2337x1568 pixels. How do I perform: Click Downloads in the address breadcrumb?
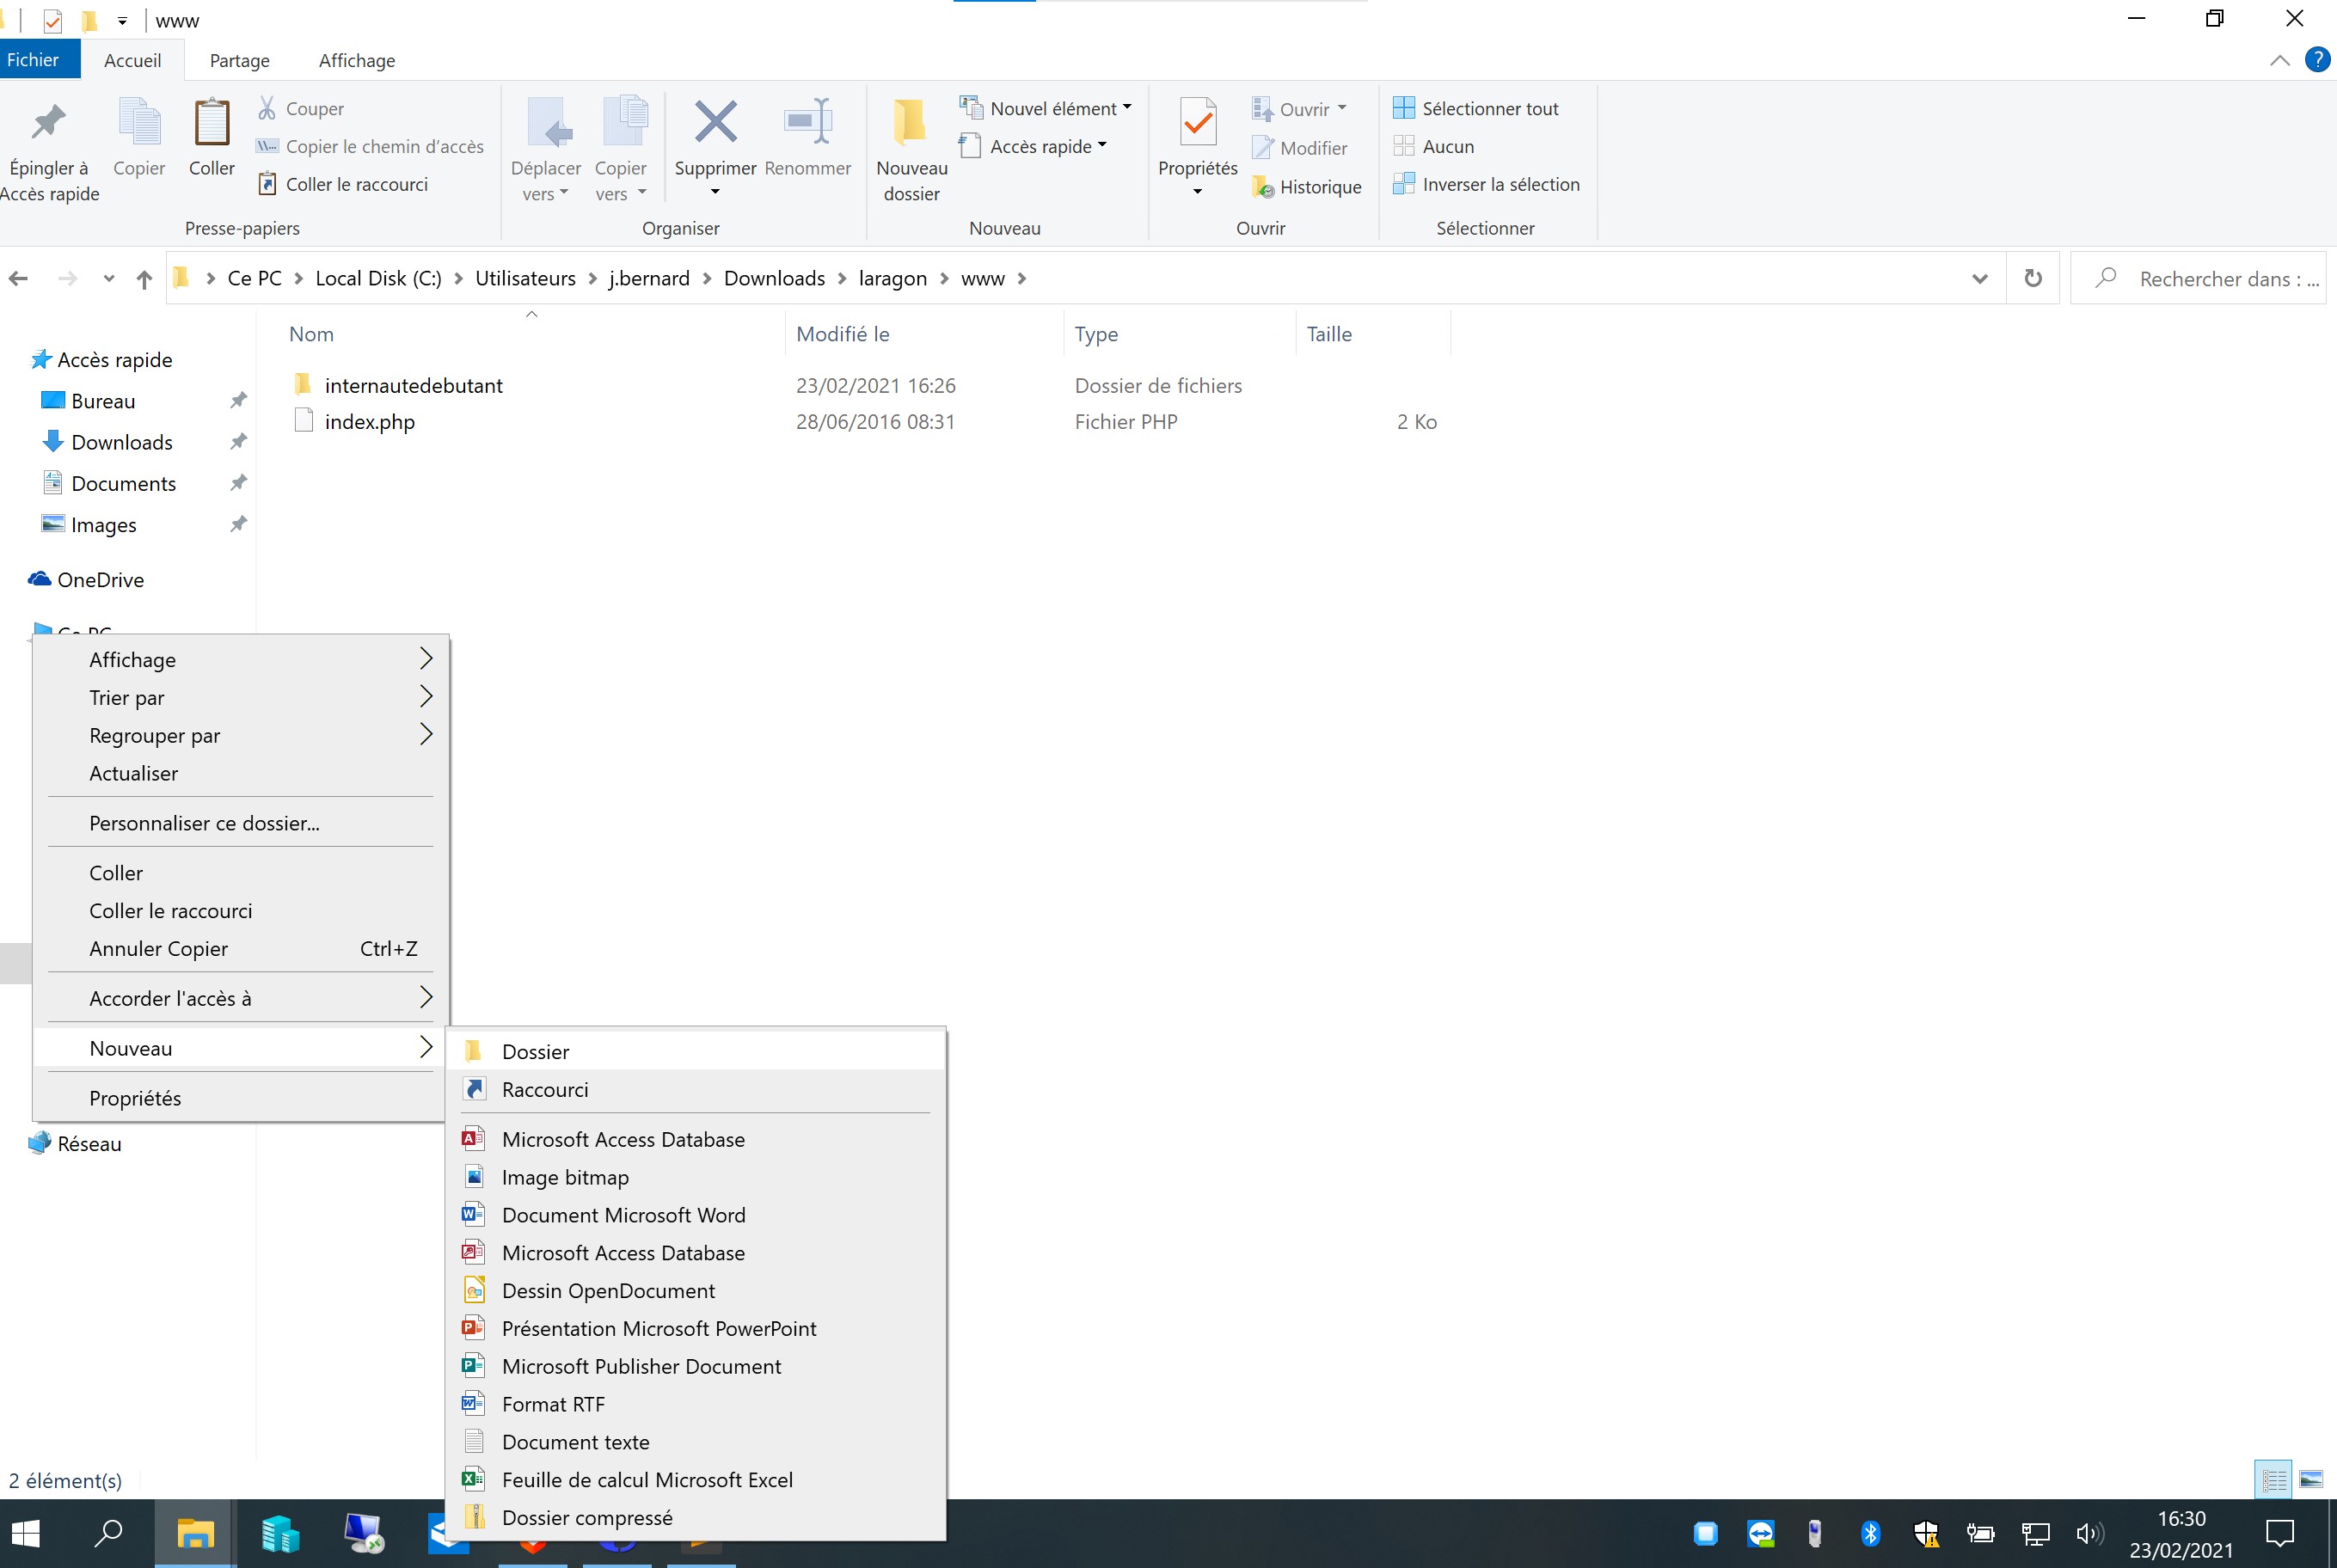[774, 278]
